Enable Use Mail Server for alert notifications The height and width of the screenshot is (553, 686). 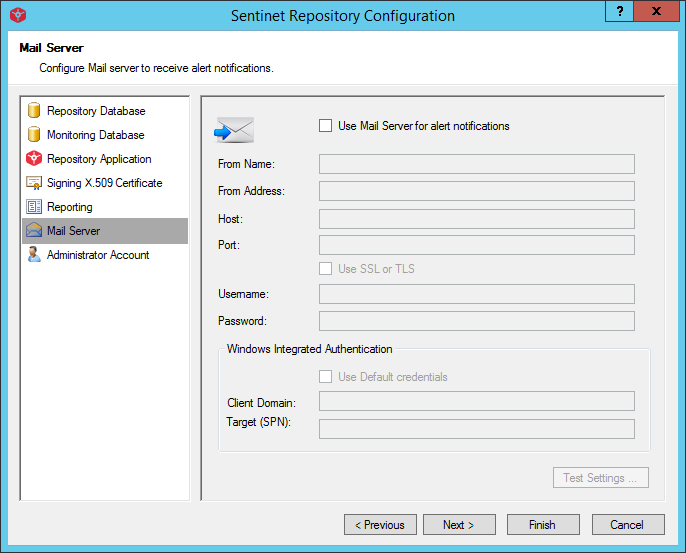click(325, 126)
